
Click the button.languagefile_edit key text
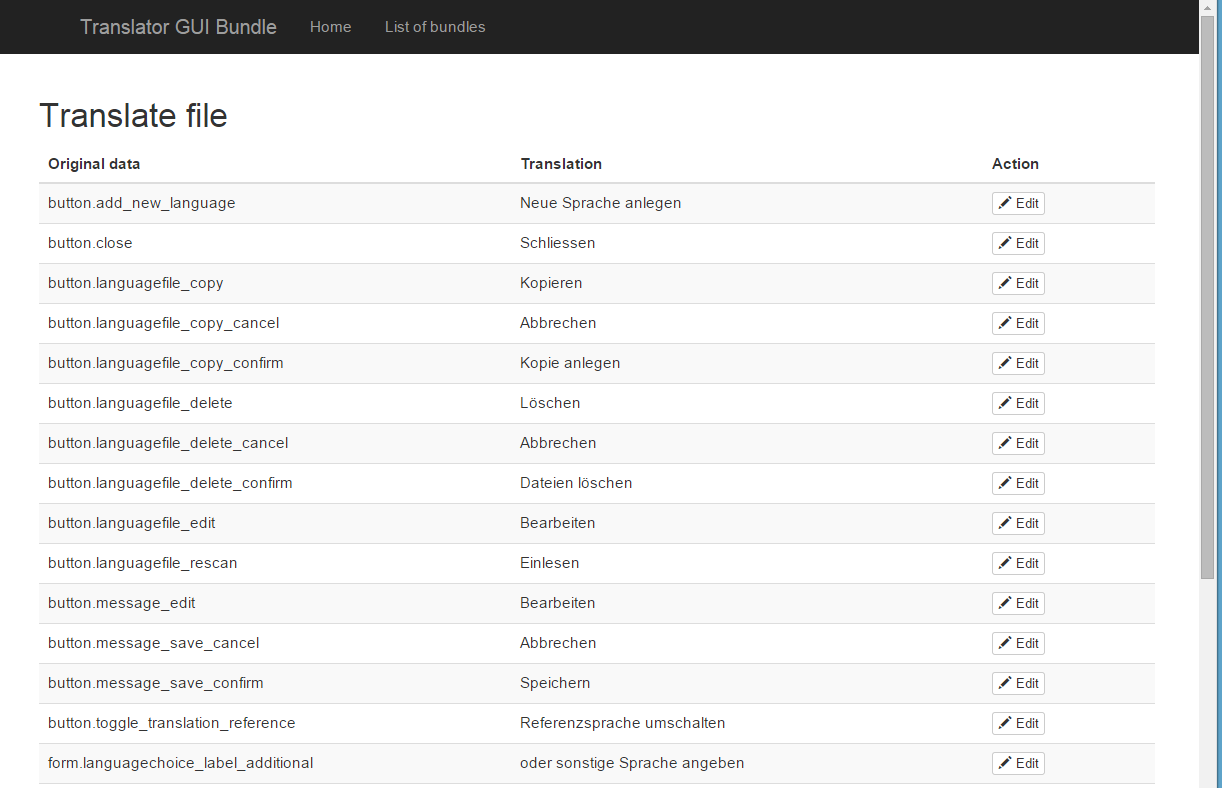(x=132, y=523)
